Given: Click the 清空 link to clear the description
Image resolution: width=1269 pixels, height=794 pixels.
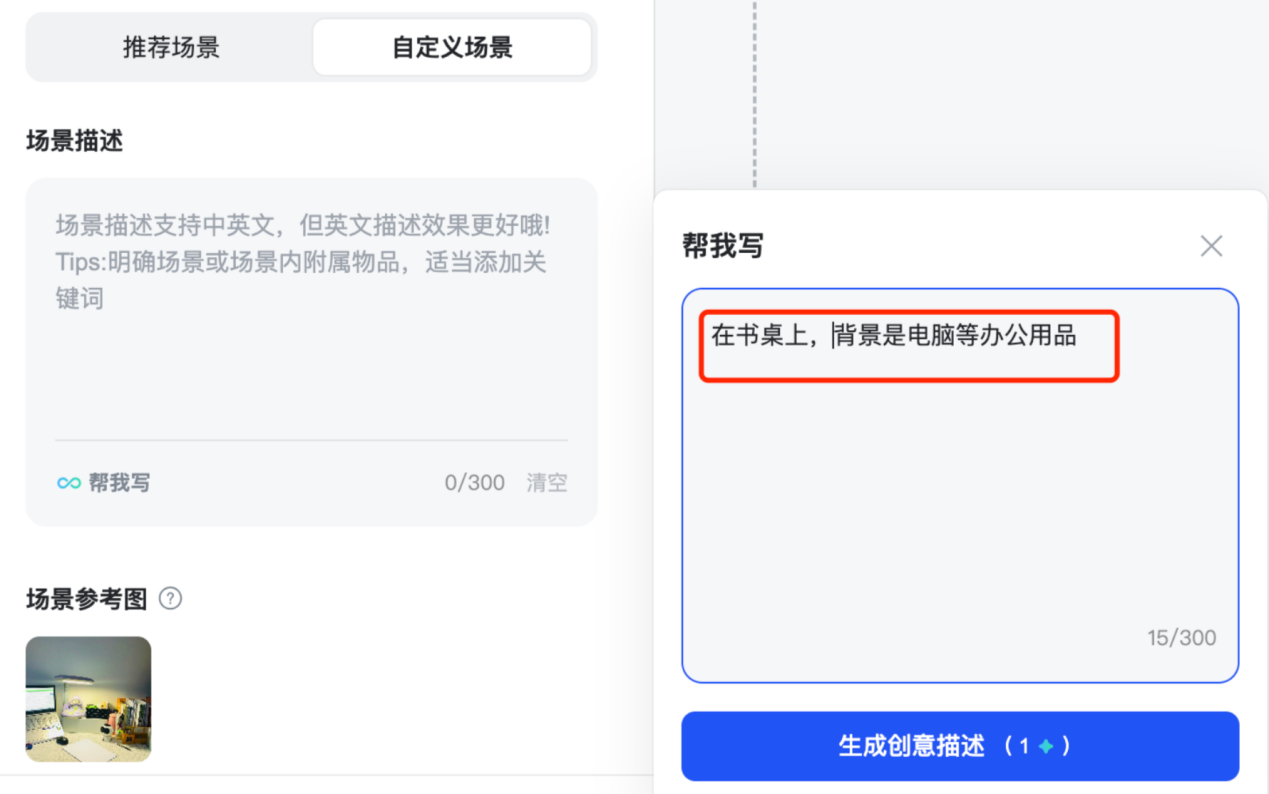Looking at the screenshot, I should click(547, 483).
